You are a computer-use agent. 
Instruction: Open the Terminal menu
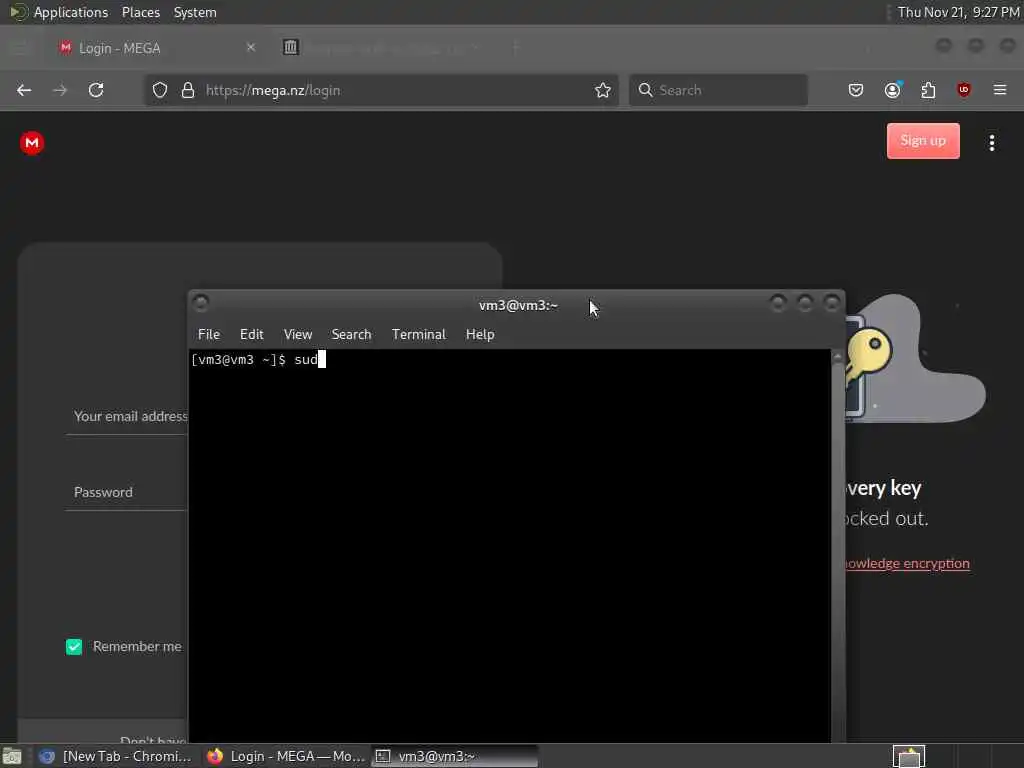419,334
